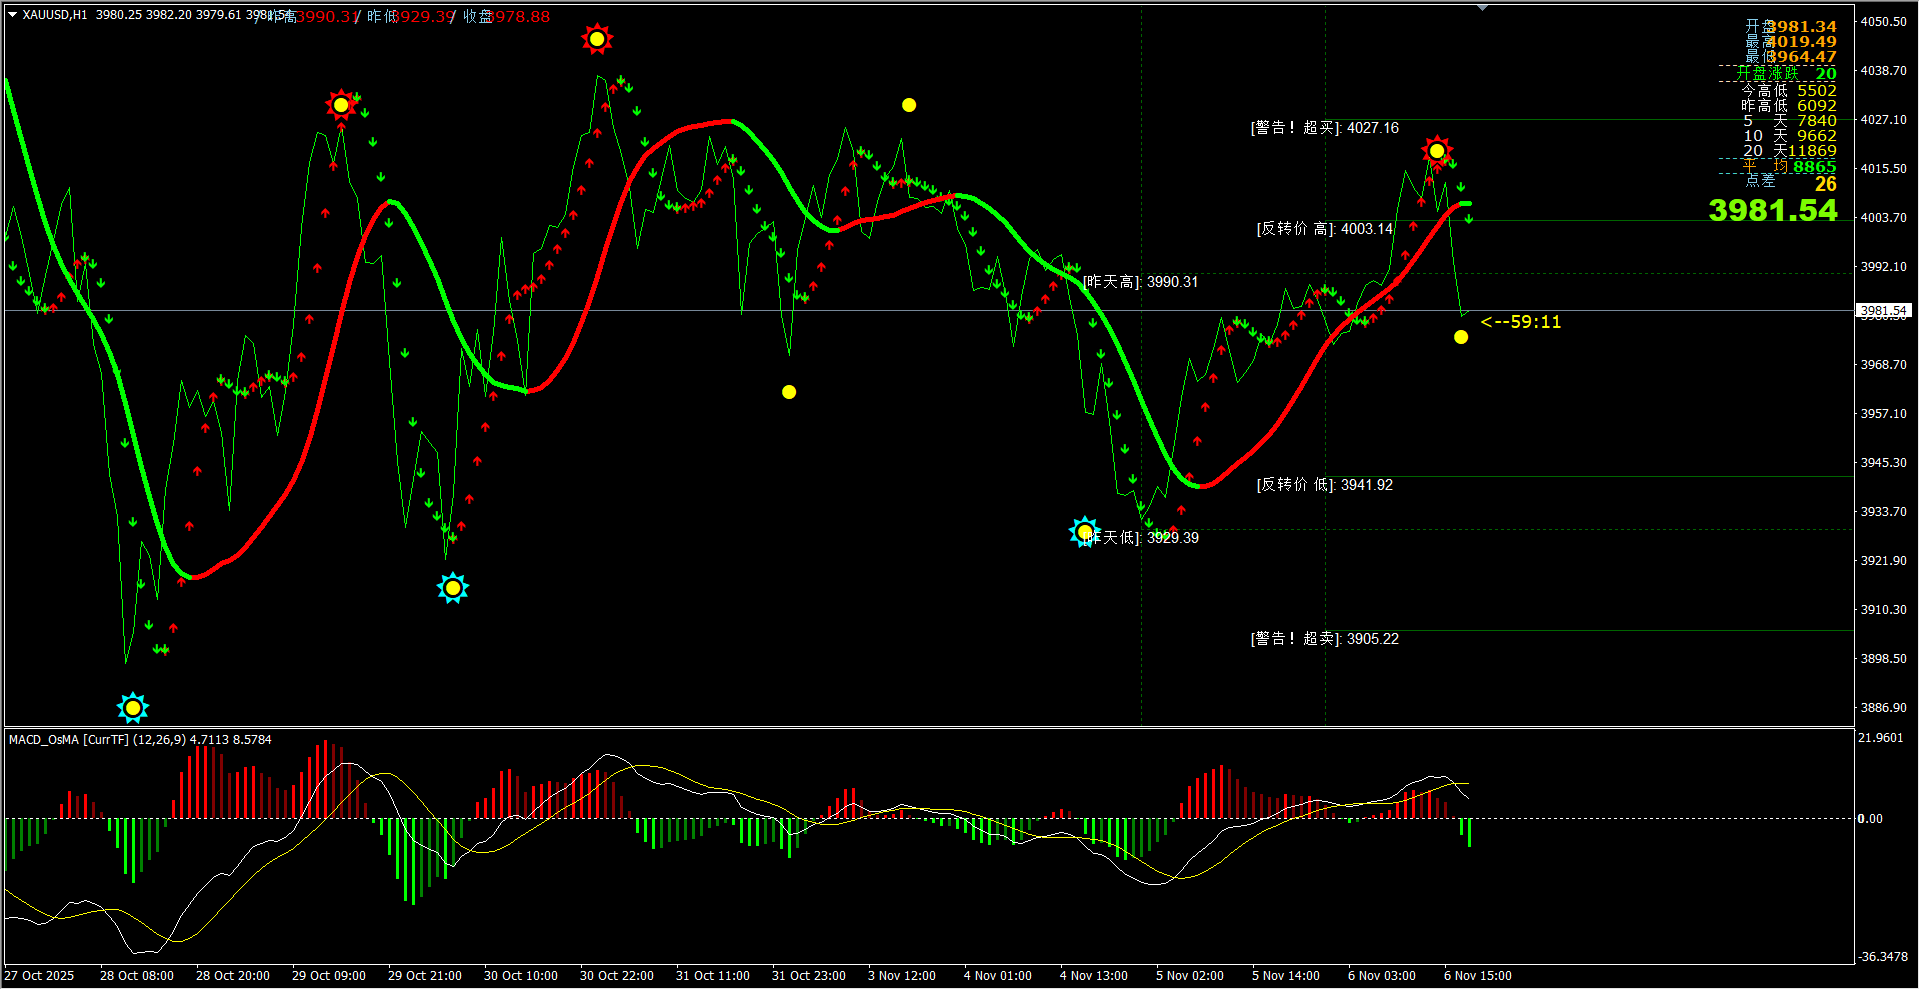Select the 超买 warning label 4027.16
1920x990 pixels.
point(1325,128)
